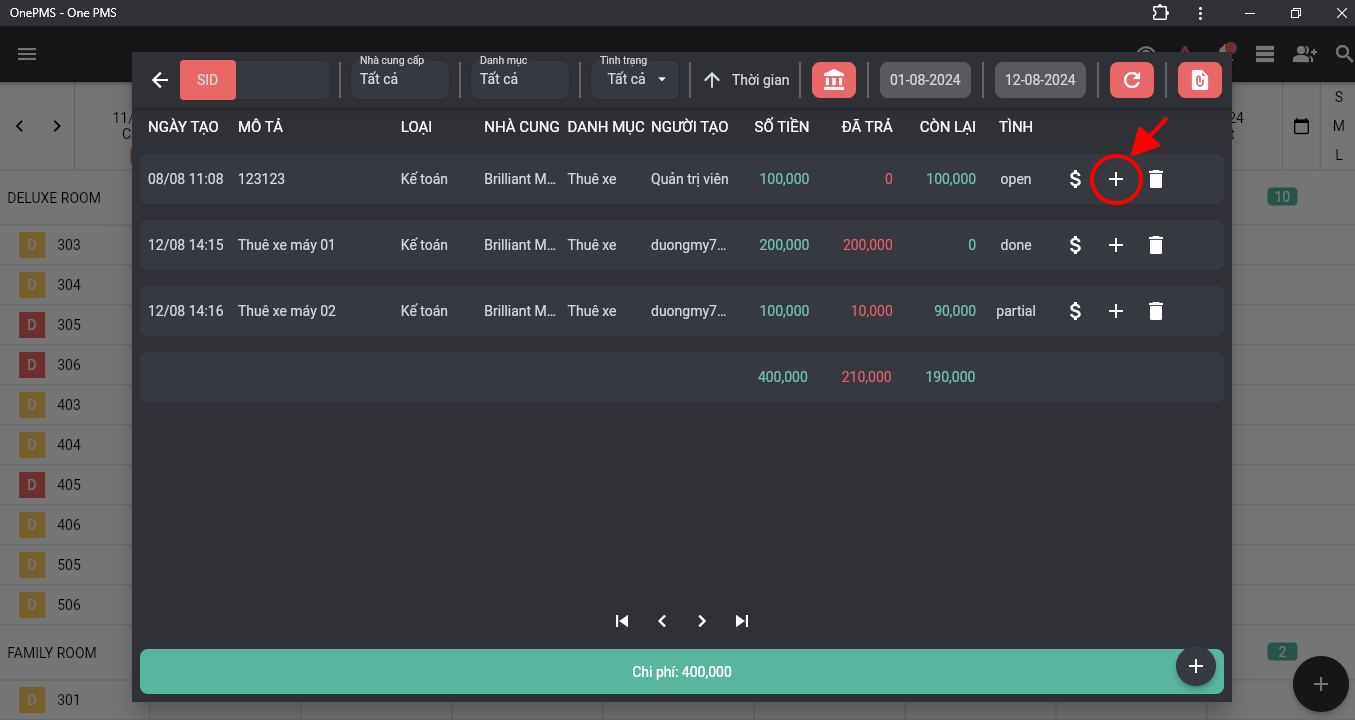Select the Thuê xe máy 02 description

[287, 311]
